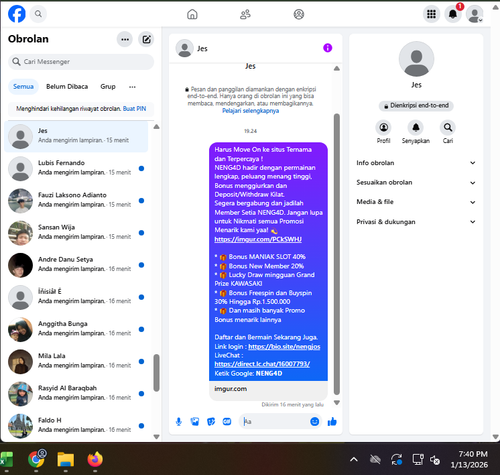This screenshot has width=500, height=475.
Task: Go to the Home feed icon
Action: click(192, 14)
